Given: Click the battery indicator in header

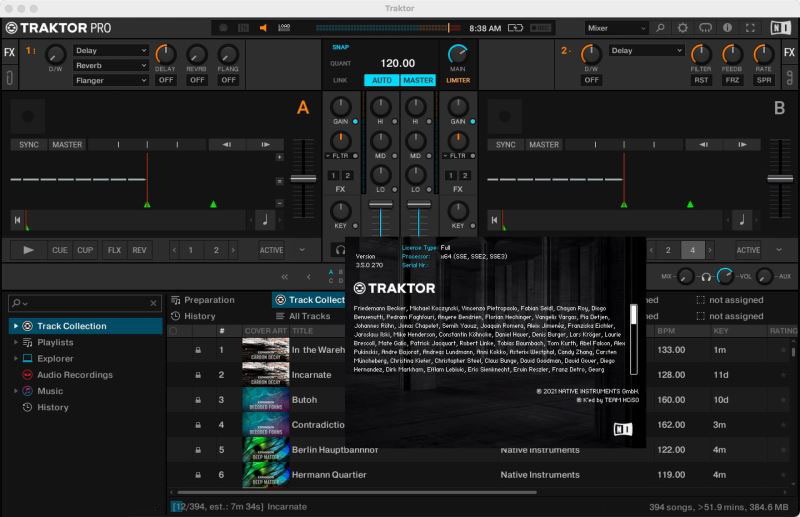Looking at the screenshot, I should click(515, 28).
